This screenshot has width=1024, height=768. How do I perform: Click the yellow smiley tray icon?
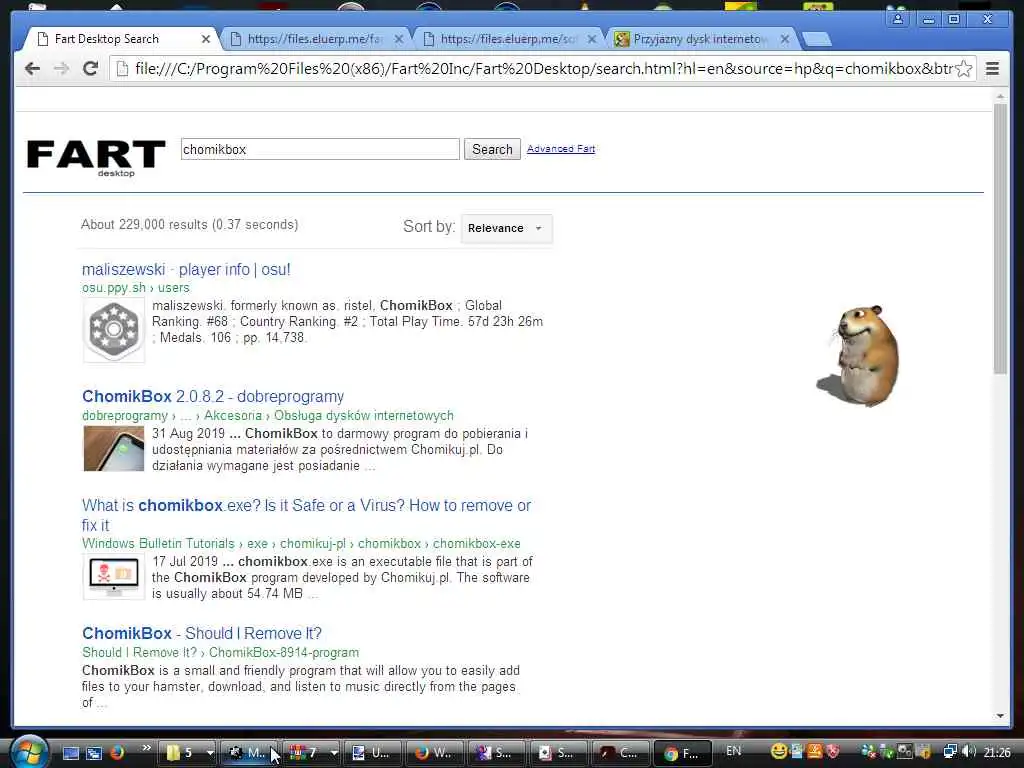[778, 752]
